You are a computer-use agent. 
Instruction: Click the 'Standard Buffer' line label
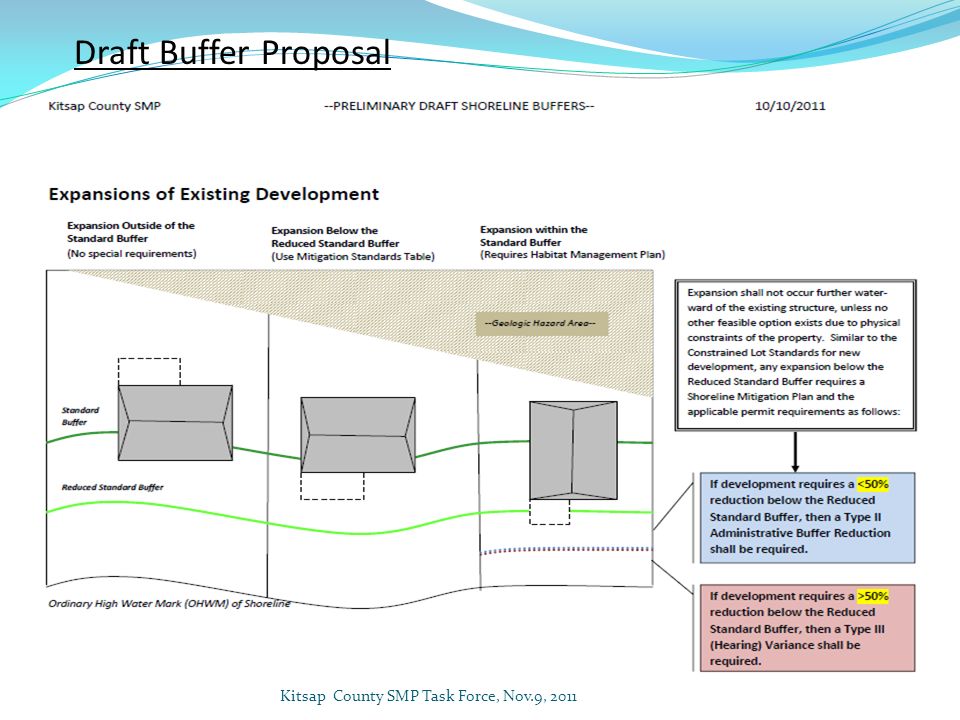tap(80, 416)
